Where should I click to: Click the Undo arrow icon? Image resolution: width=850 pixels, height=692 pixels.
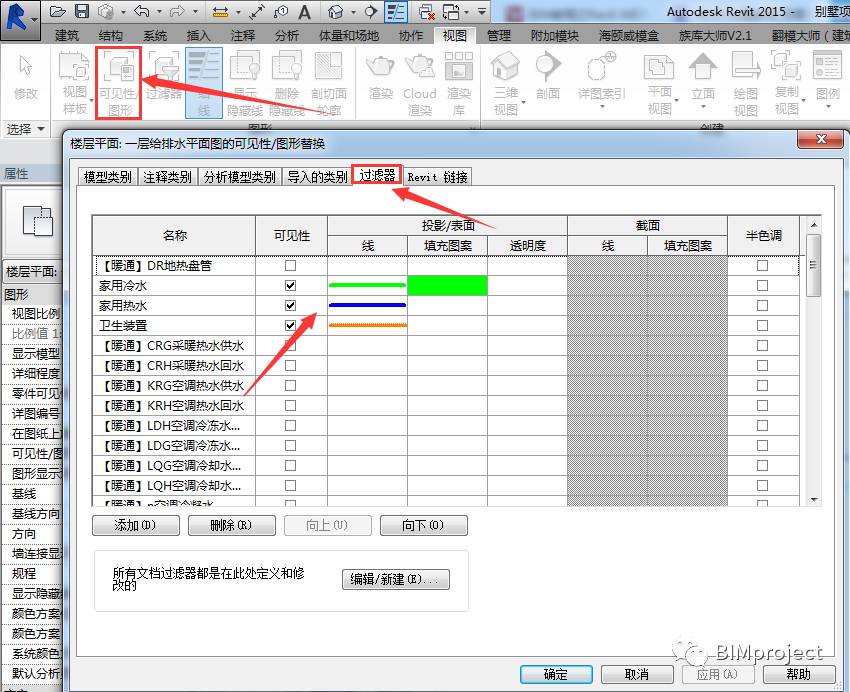(141, 11)
